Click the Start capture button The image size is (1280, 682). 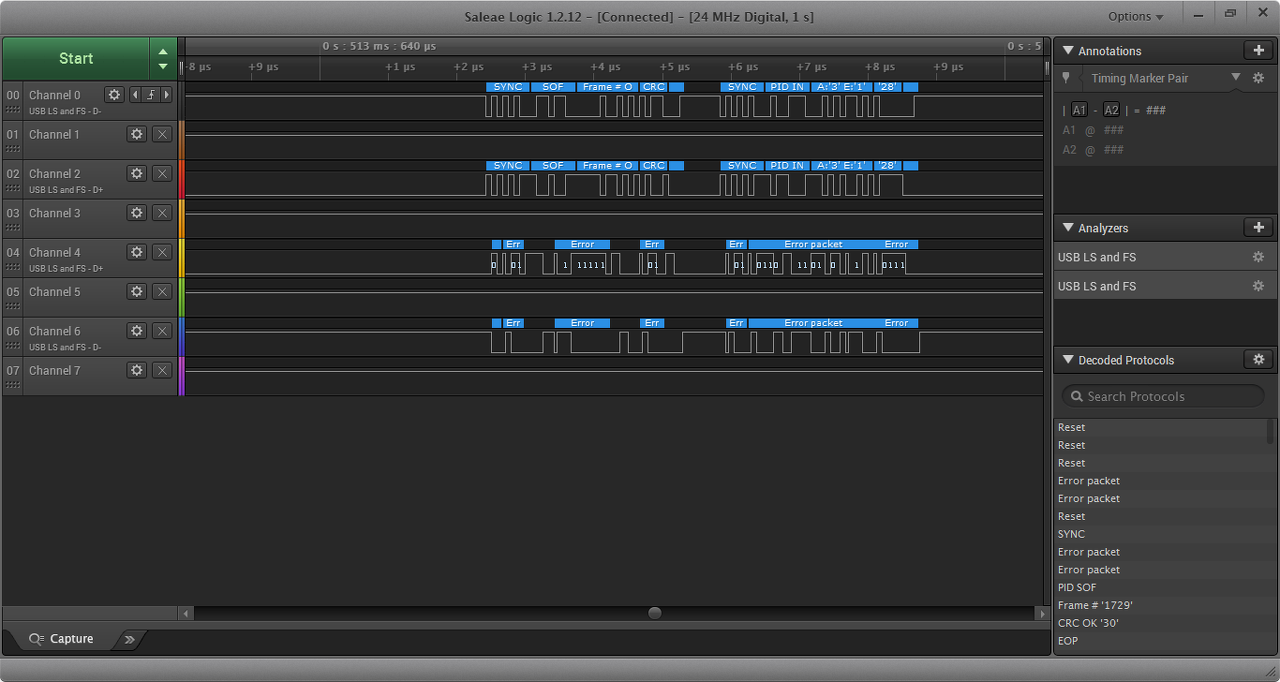[76, 58]
